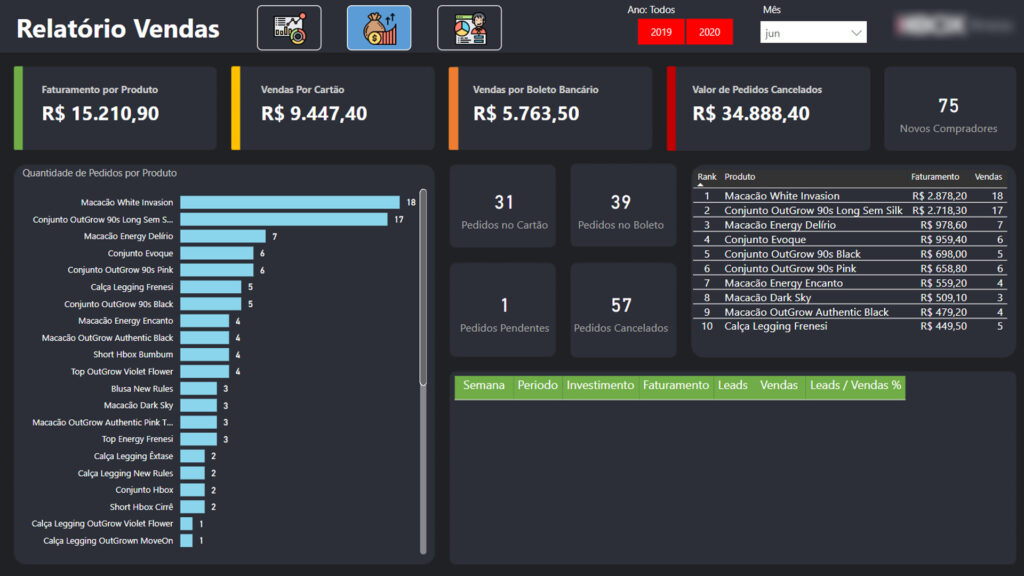Click the Rank column sort arrow

[701, 185]
